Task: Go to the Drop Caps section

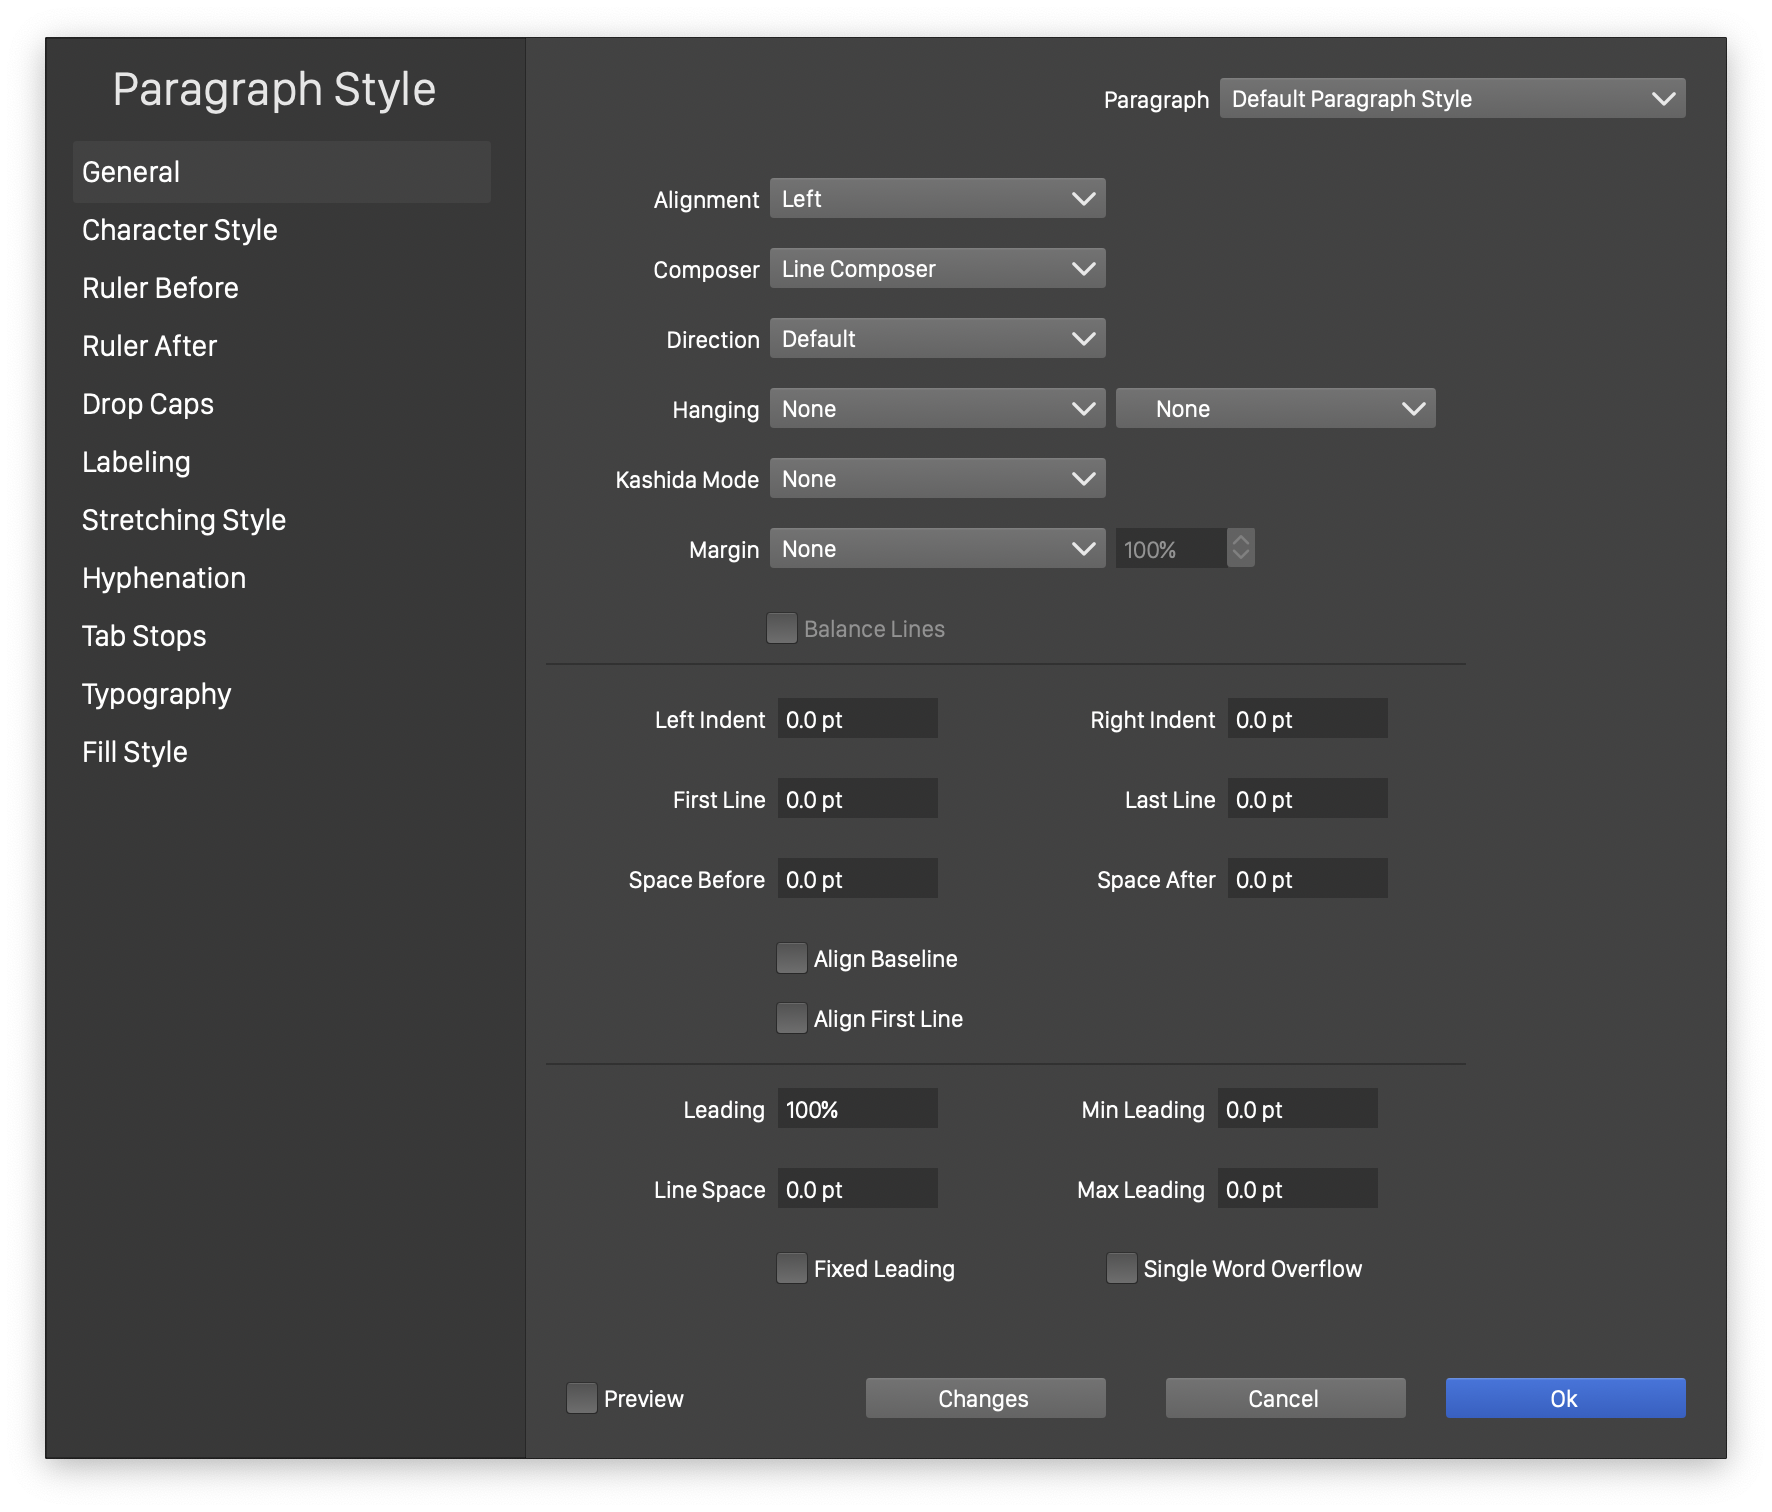Action: 148,404
